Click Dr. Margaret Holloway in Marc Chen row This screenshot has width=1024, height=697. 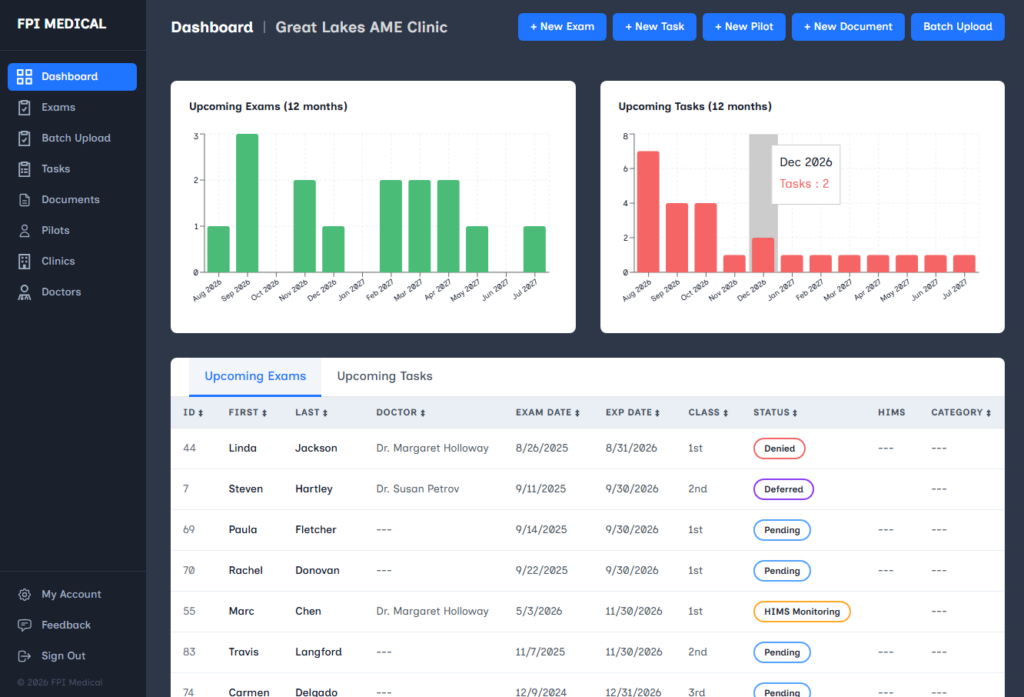click(x=432, y=611)
